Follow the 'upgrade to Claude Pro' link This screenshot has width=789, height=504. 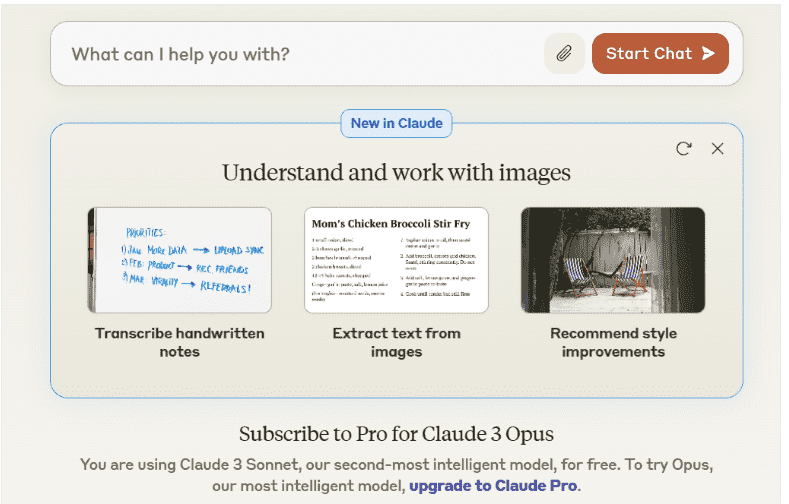pos(493,485)
